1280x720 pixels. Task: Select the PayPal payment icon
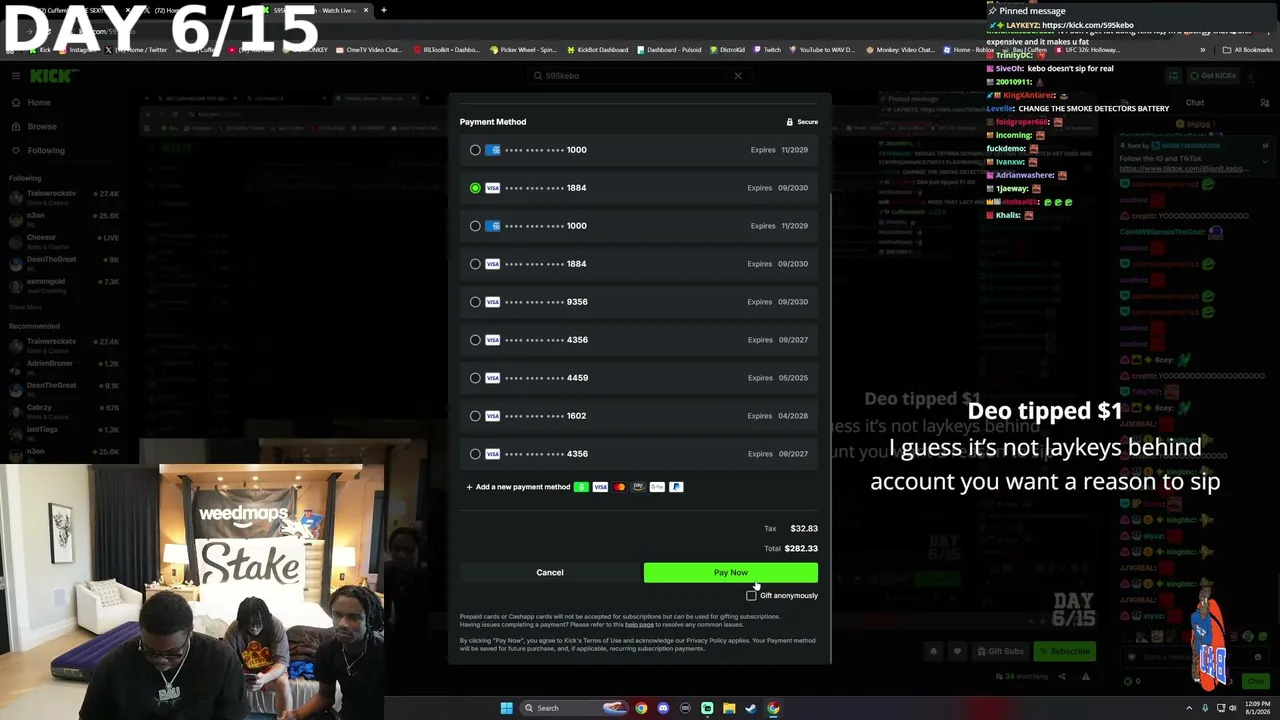click(676, 487)
